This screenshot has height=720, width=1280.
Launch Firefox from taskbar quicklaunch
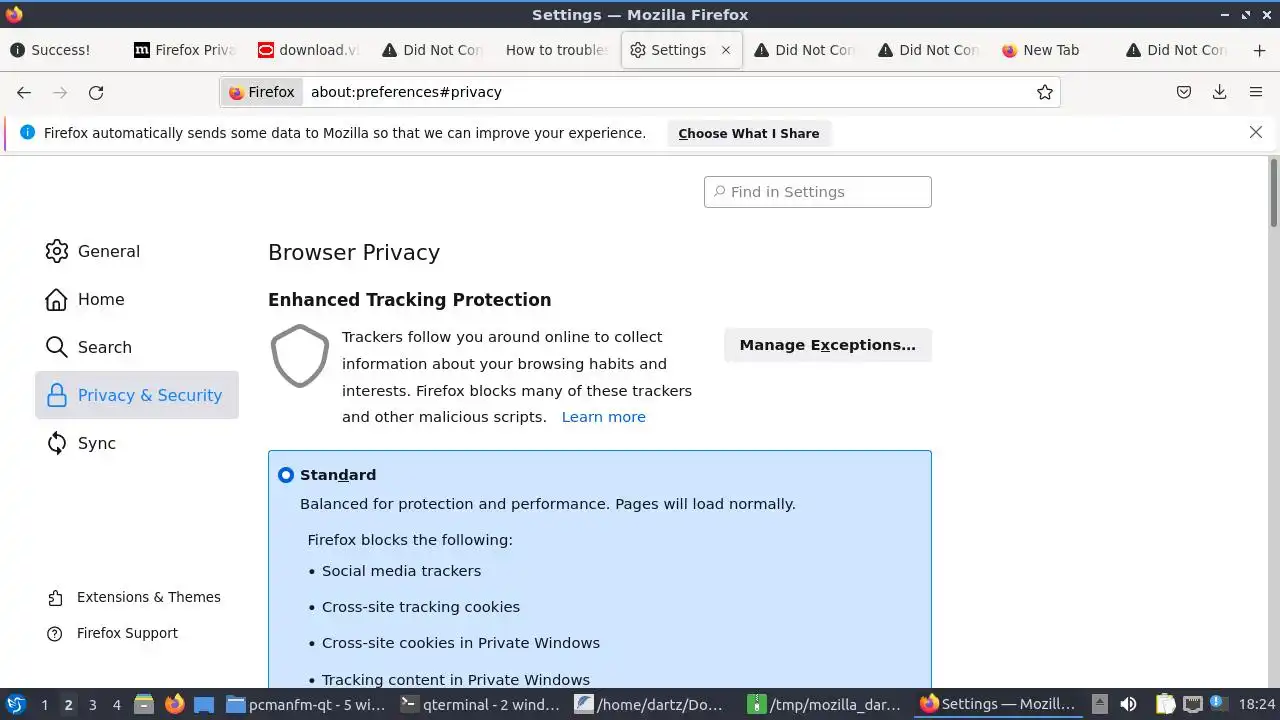tap(174, 704)
